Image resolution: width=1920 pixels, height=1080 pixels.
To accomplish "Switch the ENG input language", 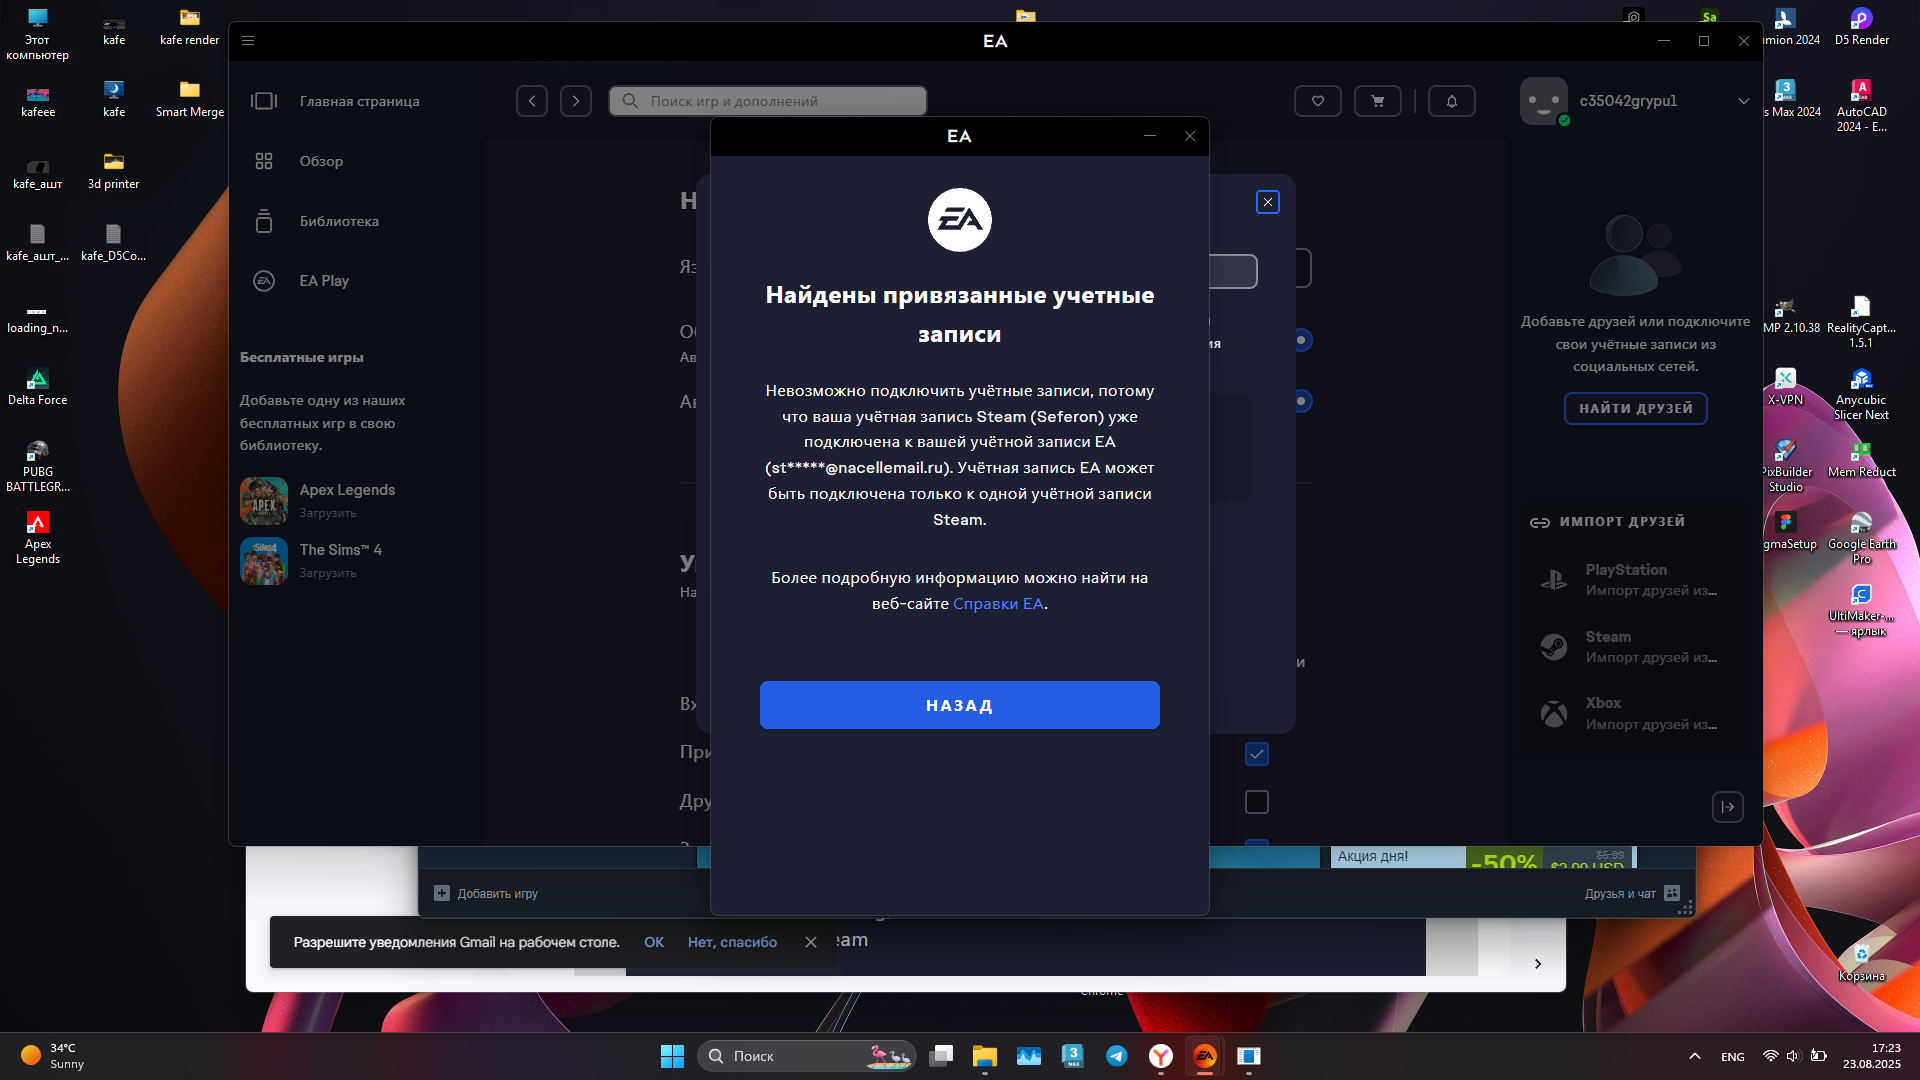I will click(1733, 1057).
